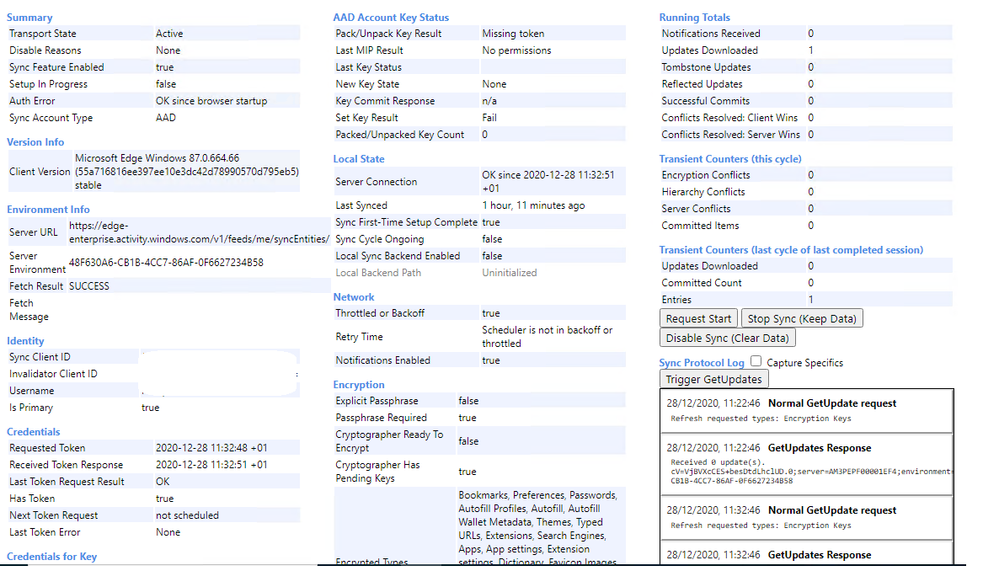The width and height of the screenshot is (999, 581).
Task: Click Pack/Unpack Key Result Missing token
Action: [513, 33]
